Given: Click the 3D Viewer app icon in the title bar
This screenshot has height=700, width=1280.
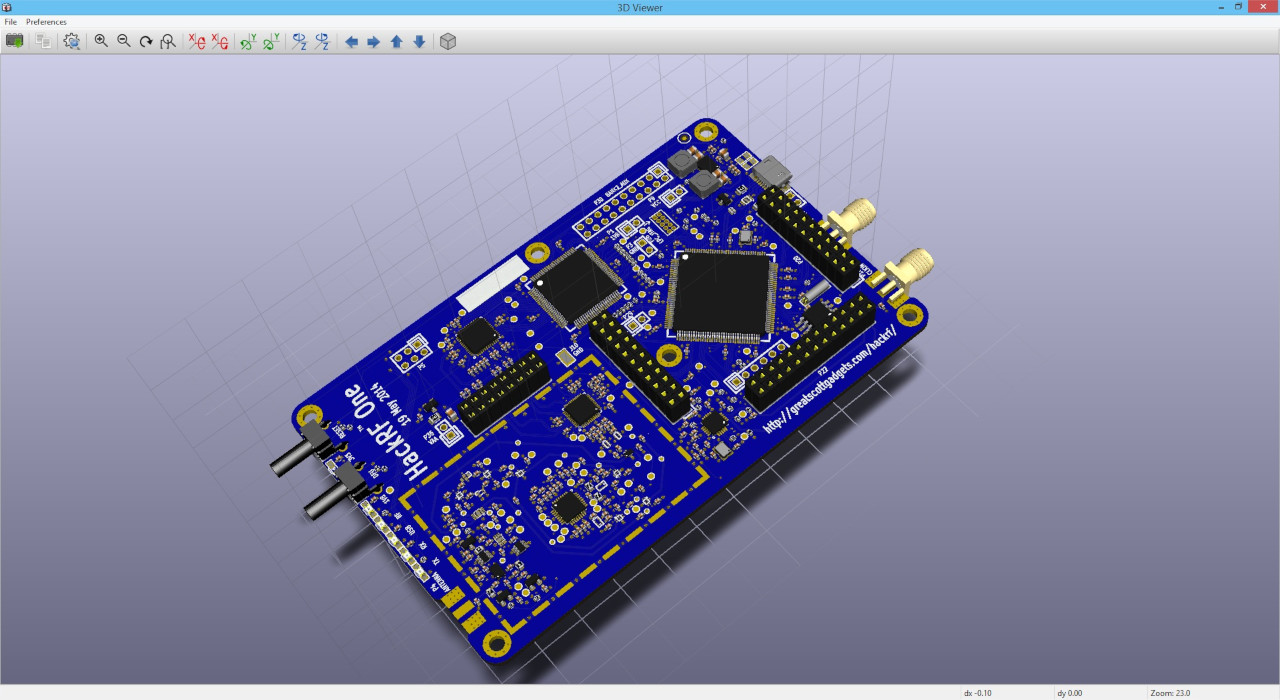Looking at the screenshot, I should click(x=8, y=7).
